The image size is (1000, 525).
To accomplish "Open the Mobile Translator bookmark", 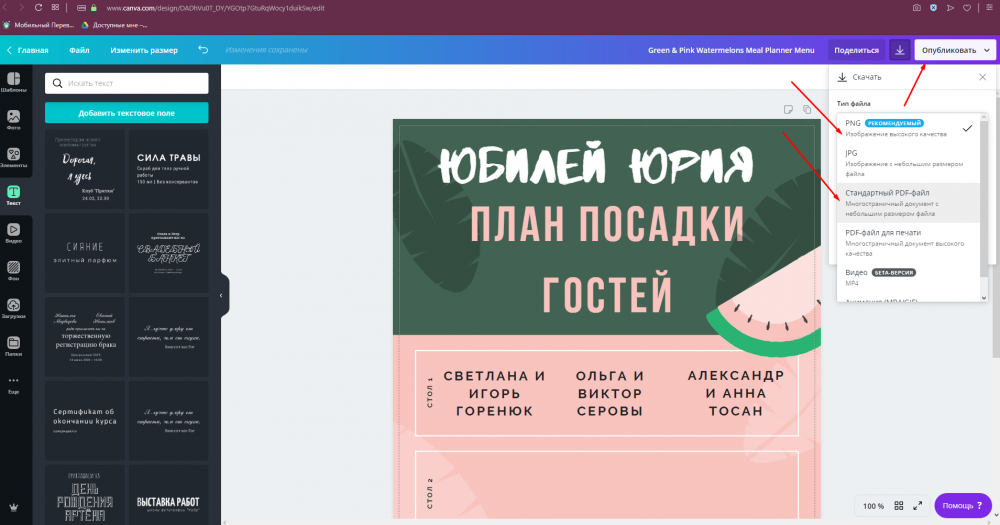I will pyautogui.click(x=38, y=25).
